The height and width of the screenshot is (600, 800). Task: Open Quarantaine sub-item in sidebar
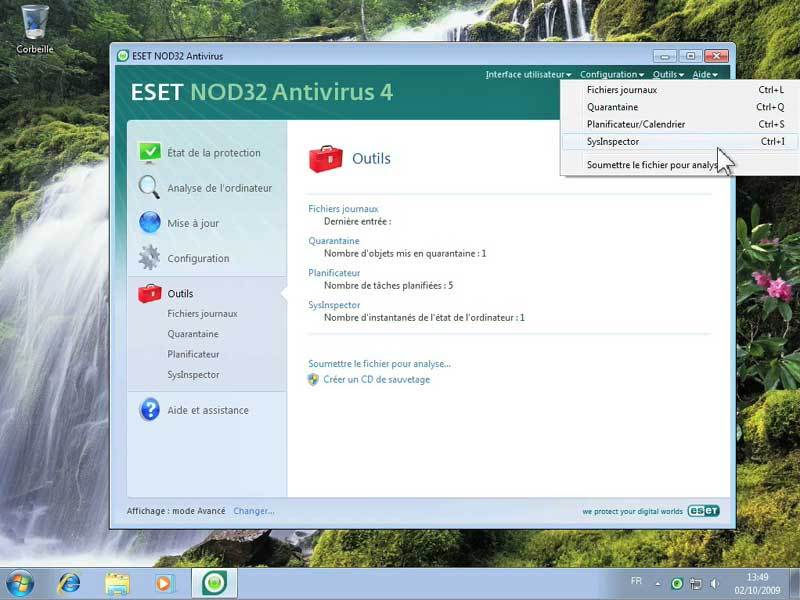(x=193, y=334)
